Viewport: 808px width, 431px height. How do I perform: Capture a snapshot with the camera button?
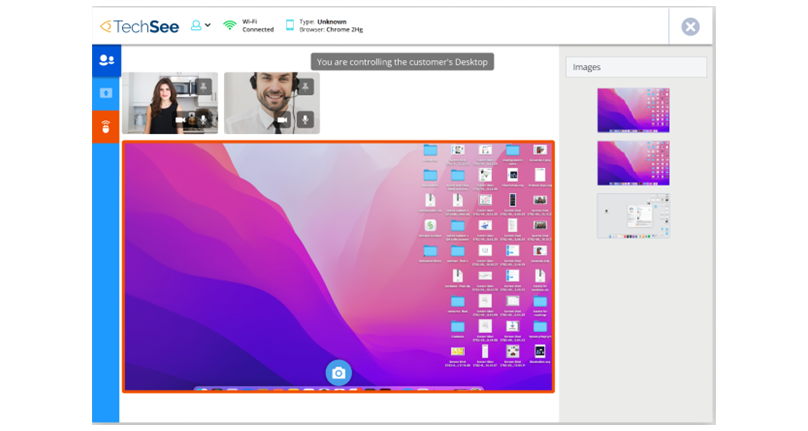point(338,373)
